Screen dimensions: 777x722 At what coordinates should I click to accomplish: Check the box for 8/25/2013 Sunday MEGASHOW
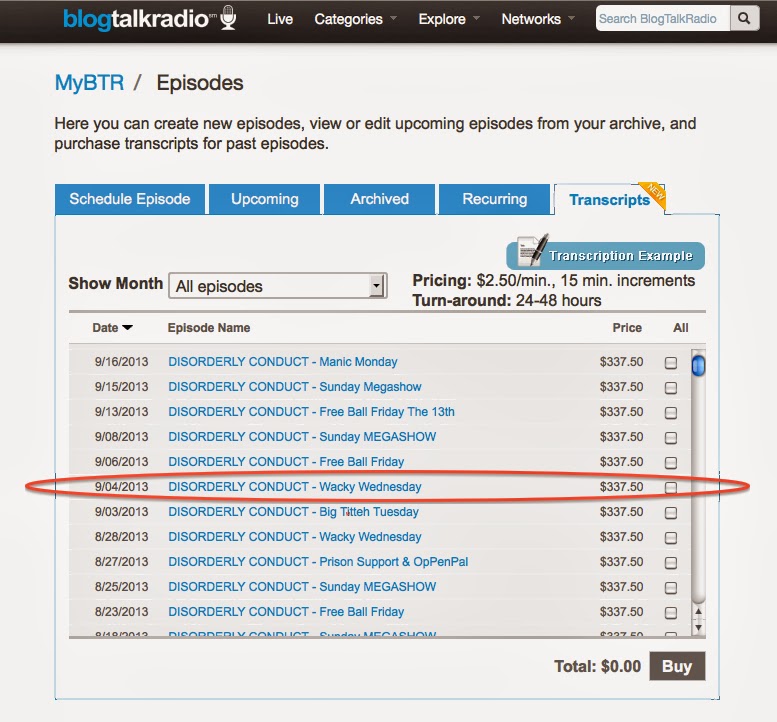pyautogui.click(x=670, y=588)
